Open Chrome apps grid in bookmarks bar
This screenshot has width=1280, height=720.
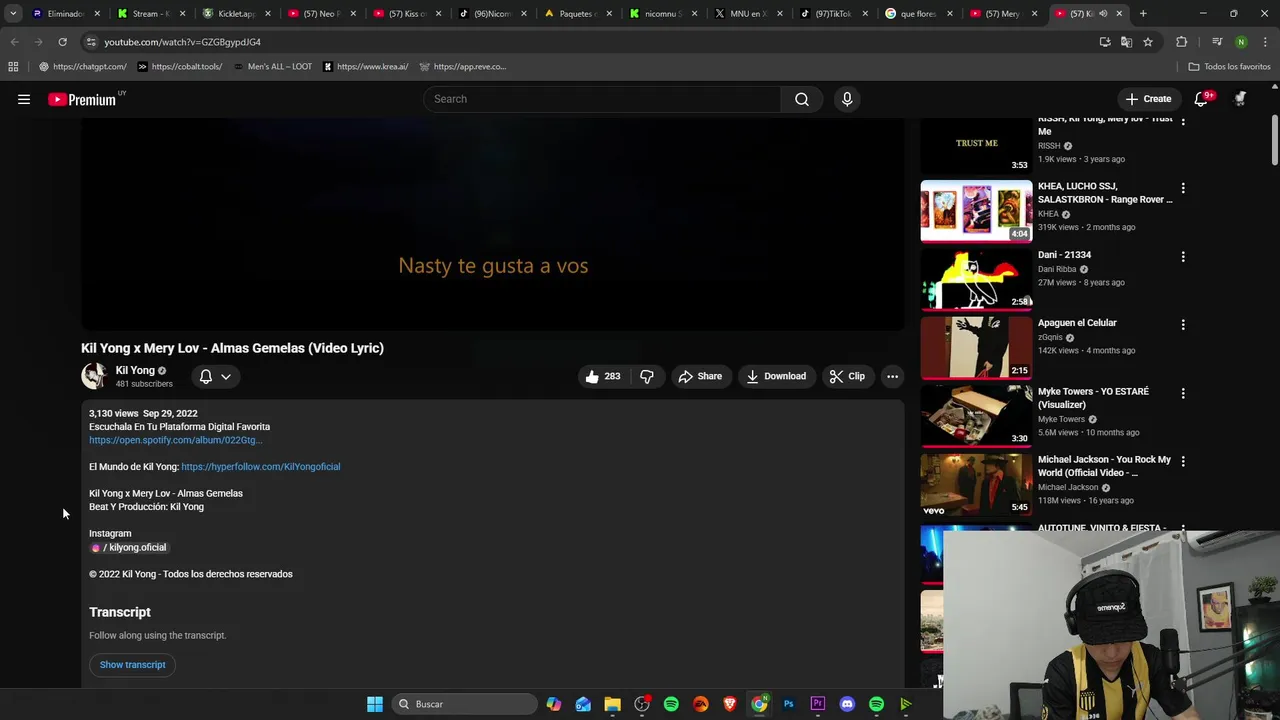(13, 67)
